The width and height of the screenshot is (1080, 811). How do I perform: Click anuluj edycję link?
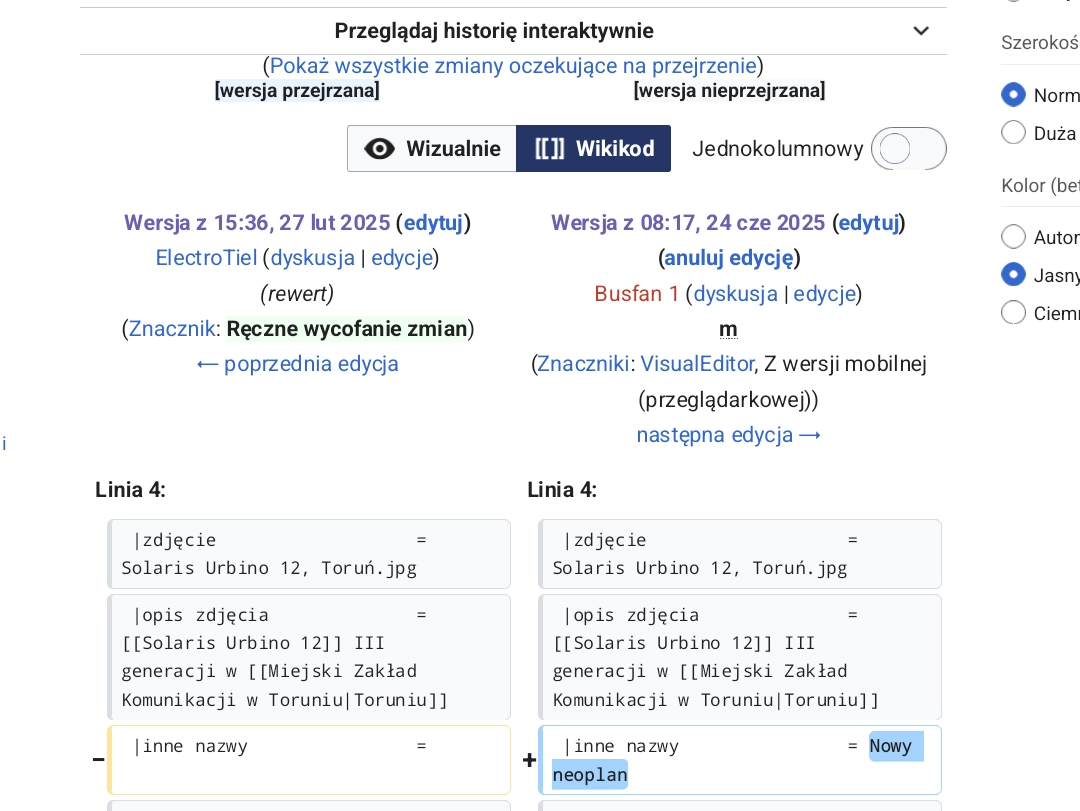729,258
